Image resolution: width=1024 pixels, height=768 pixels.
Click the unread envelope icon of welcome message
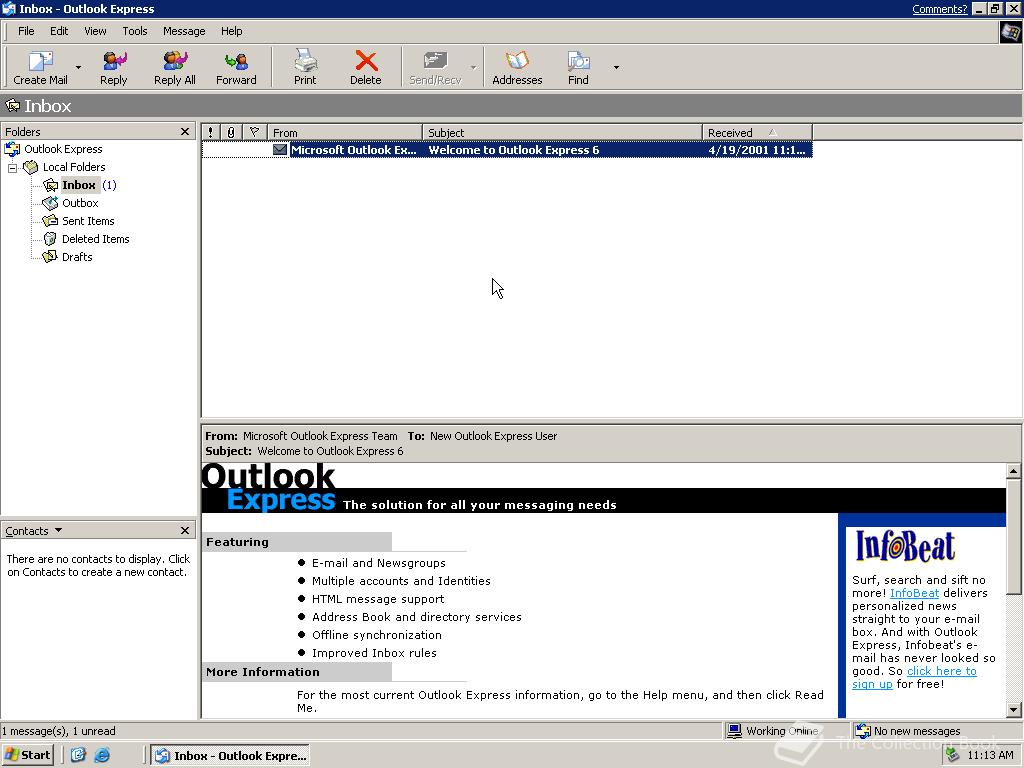(280, 150)
